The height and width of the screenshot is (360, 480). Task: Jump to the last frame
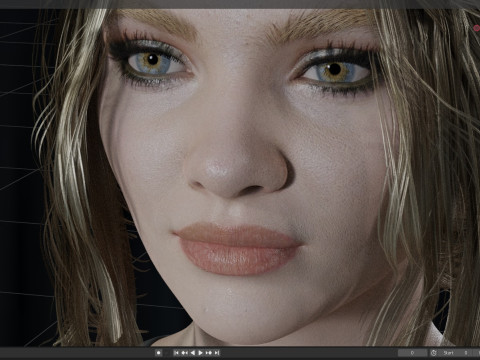[217, 353]
